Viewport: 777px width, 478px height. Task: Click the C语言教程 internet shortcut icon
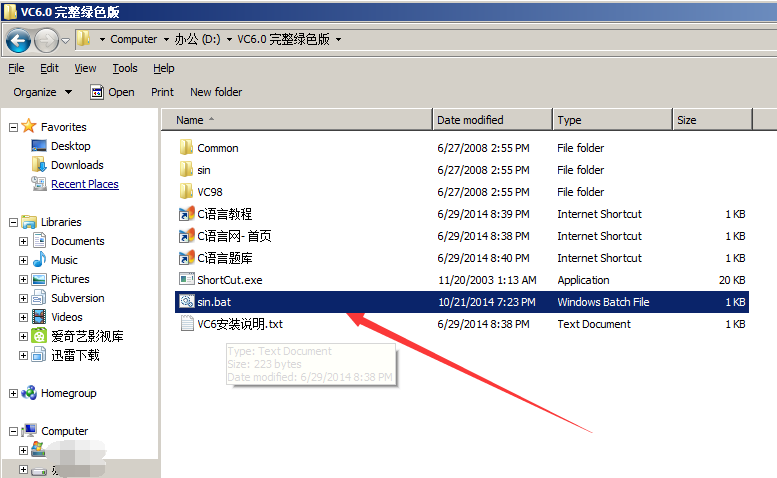pos(186,214)
